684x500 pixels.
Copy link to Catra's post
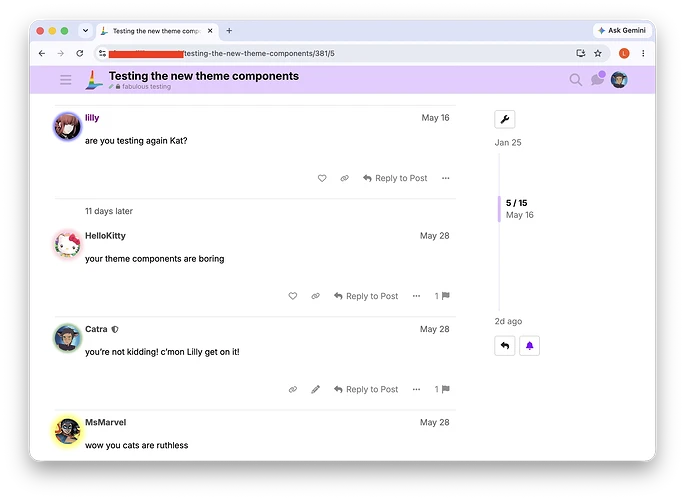click(293, 389)
